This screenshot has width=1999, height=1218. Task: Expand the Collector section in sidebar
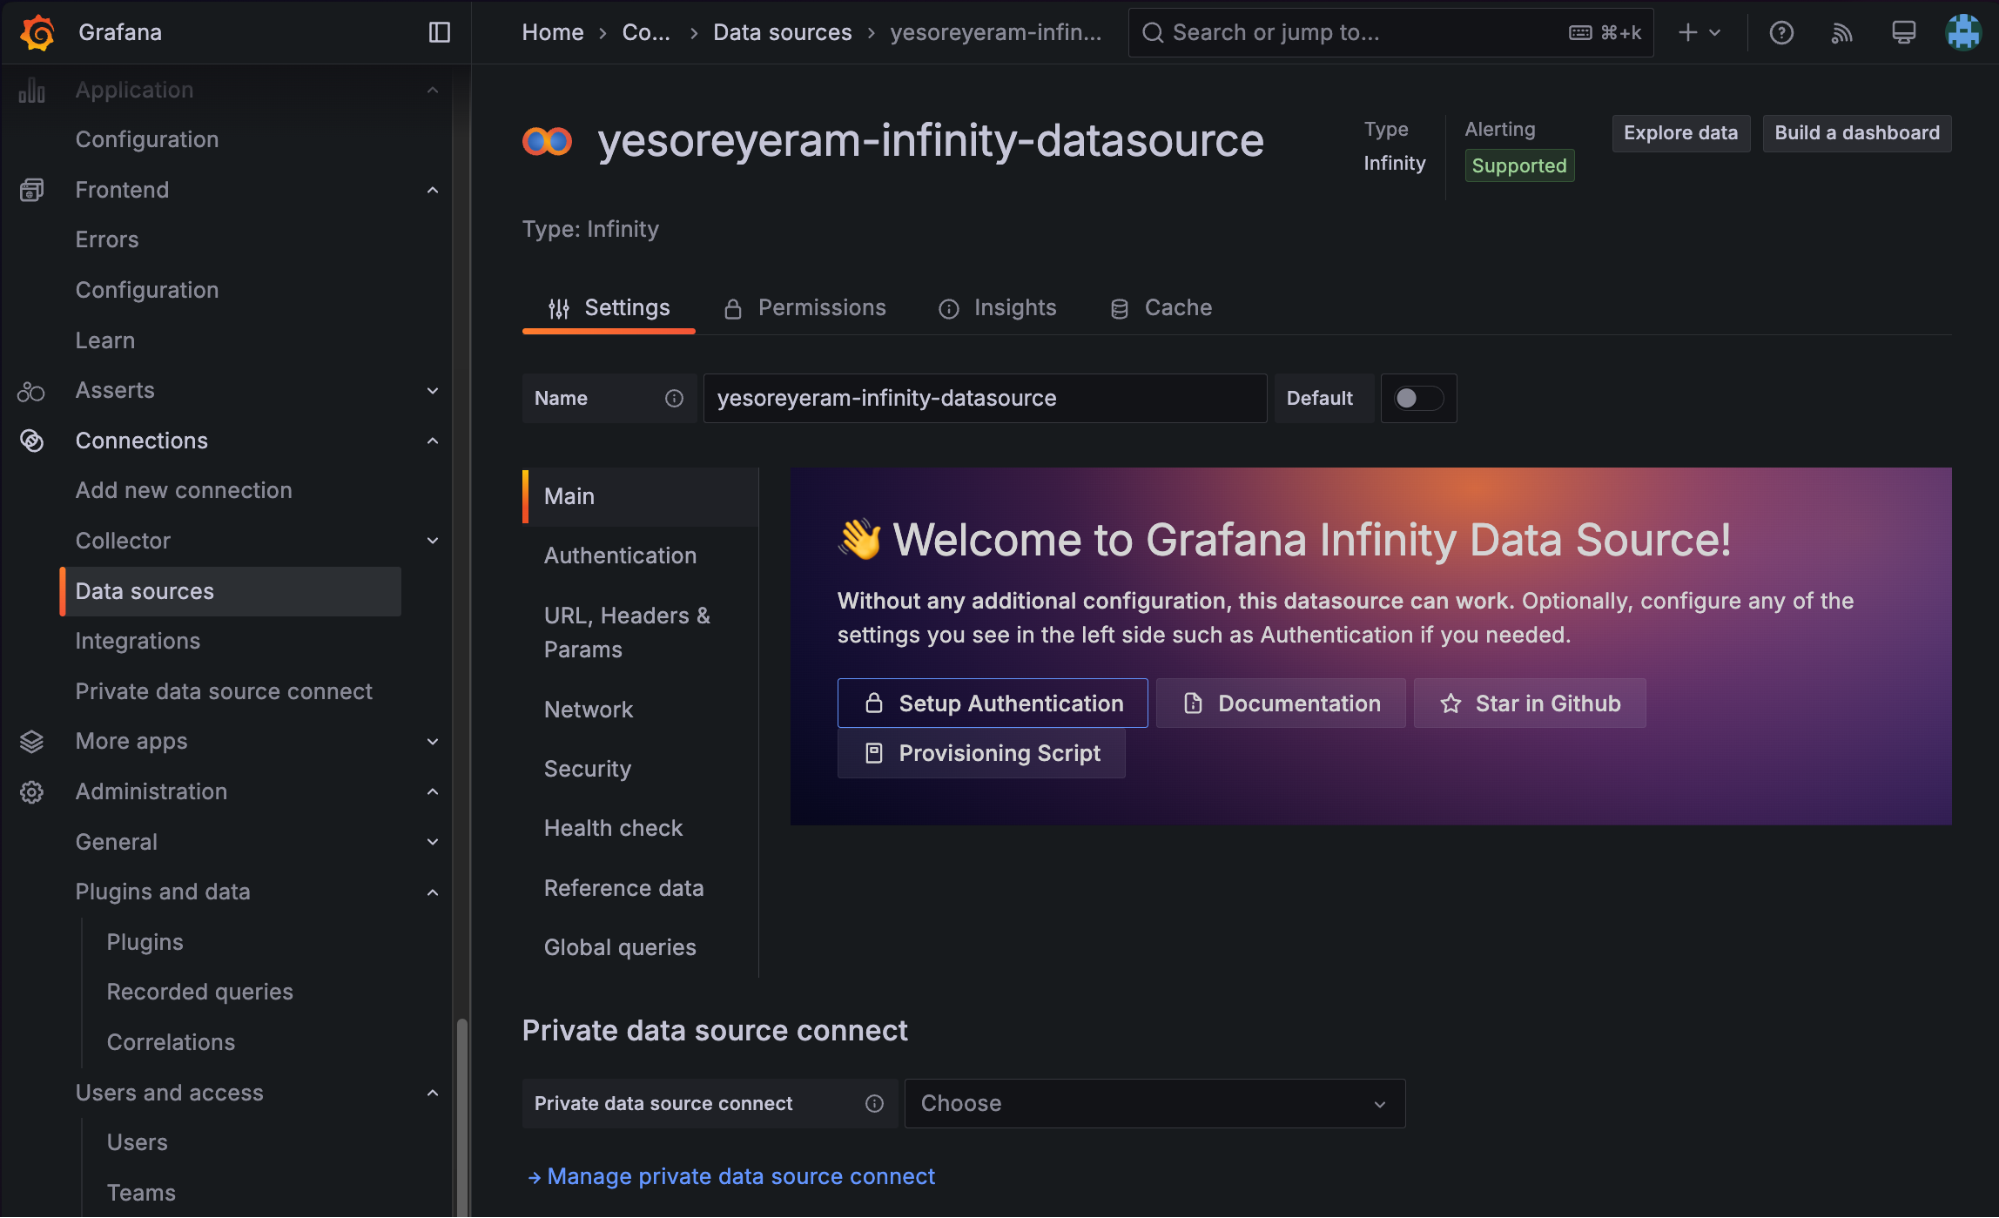tap(432, 540)
